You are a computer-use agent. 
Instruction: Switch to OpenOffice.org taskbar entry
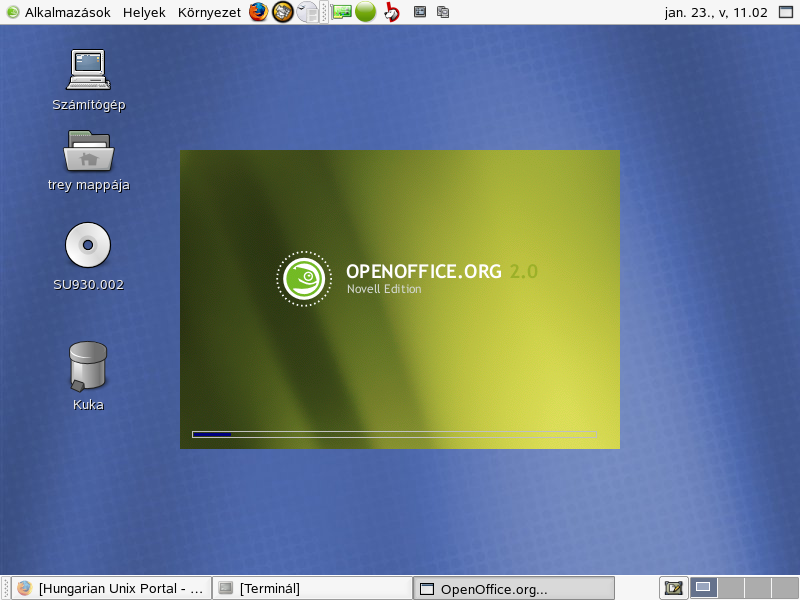pos(514,589)
